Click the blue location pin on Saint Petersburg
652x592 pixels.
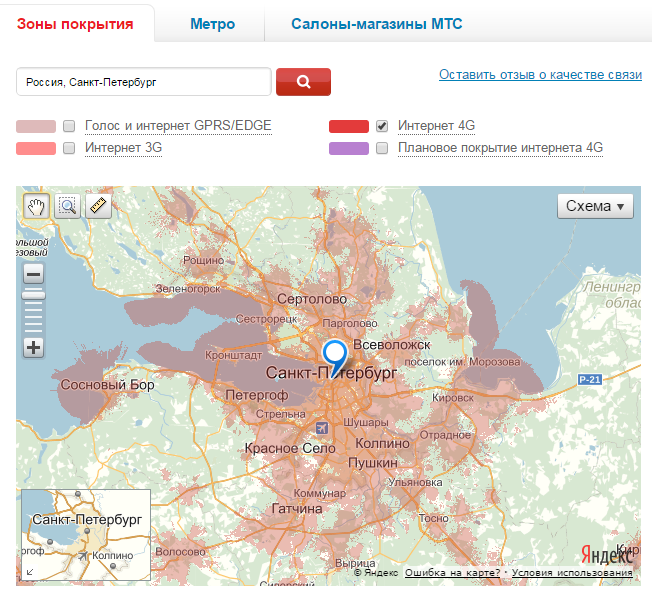tap(335, 356)
